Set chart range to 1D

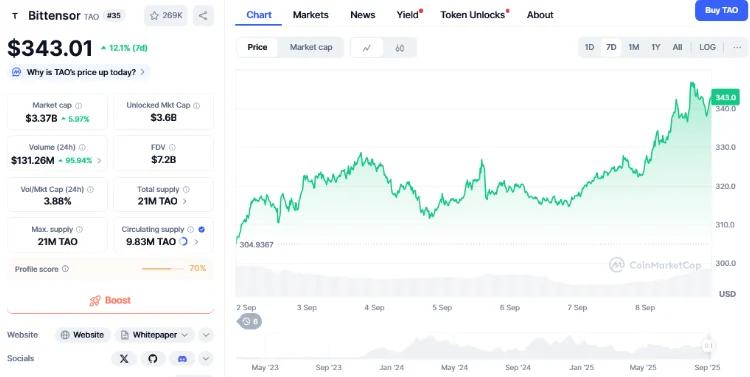589,47
